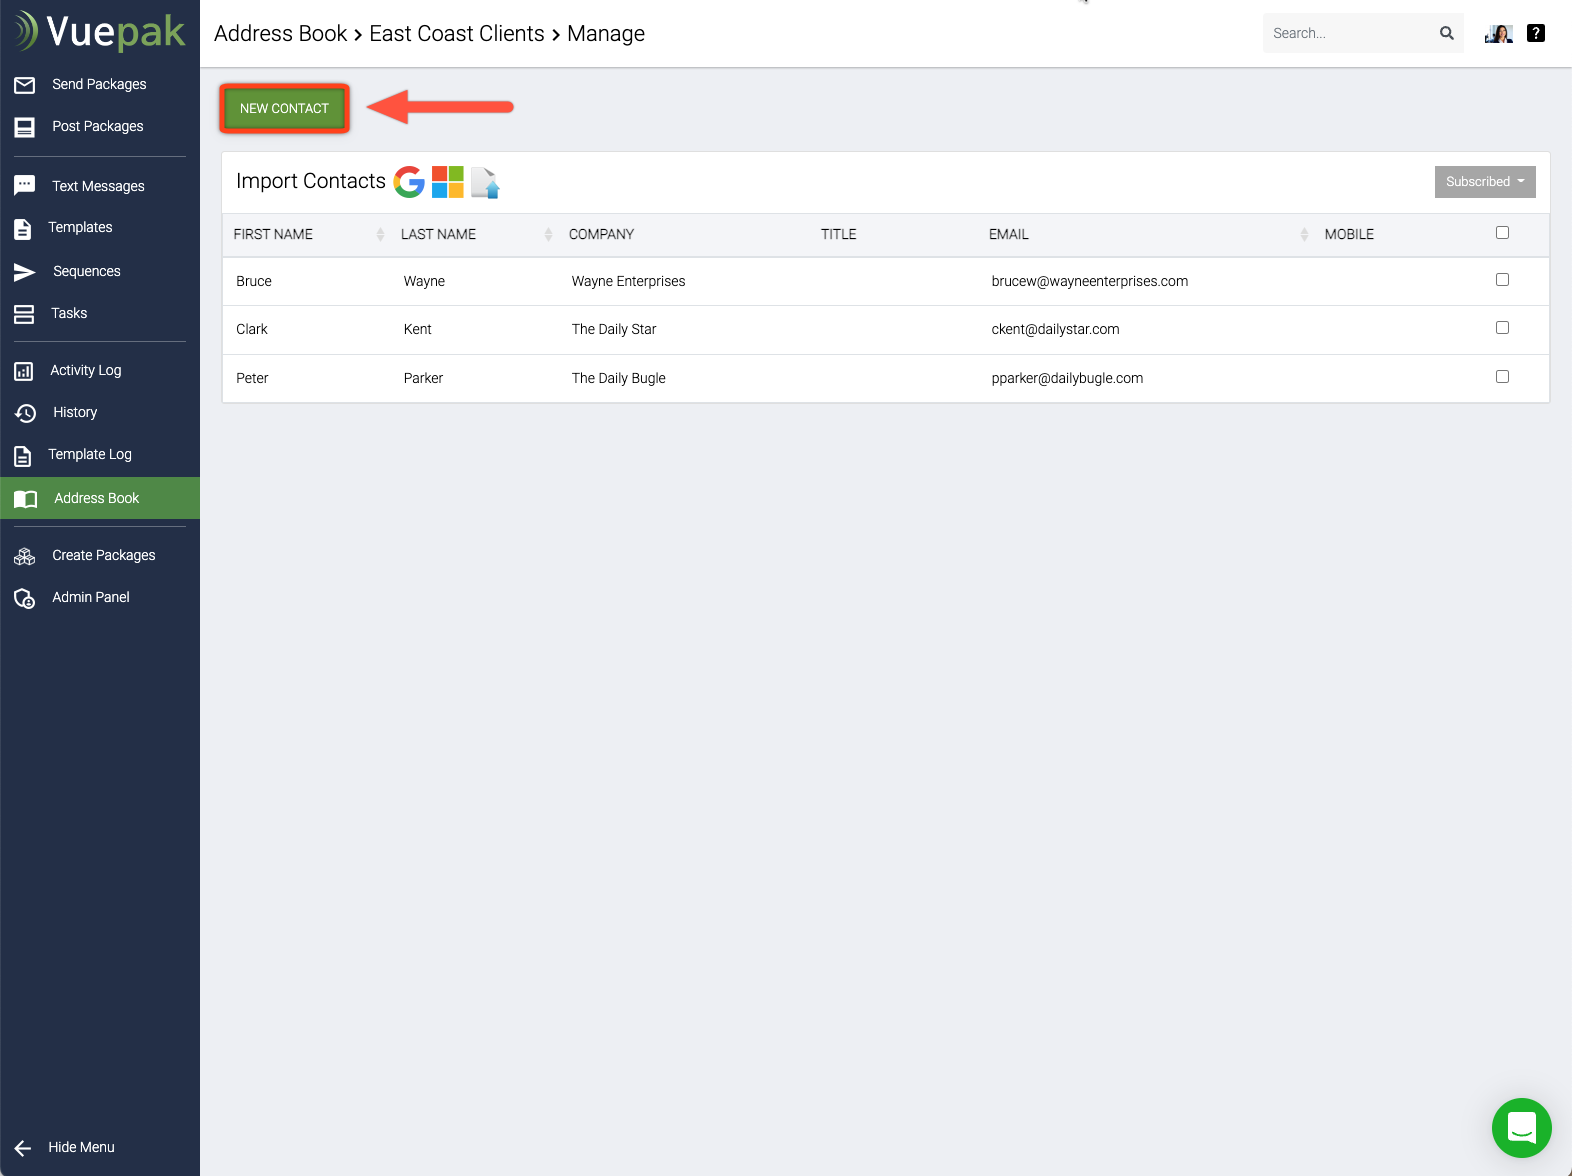Select Clark Kent's row checkbox

tap(1502, 328)
